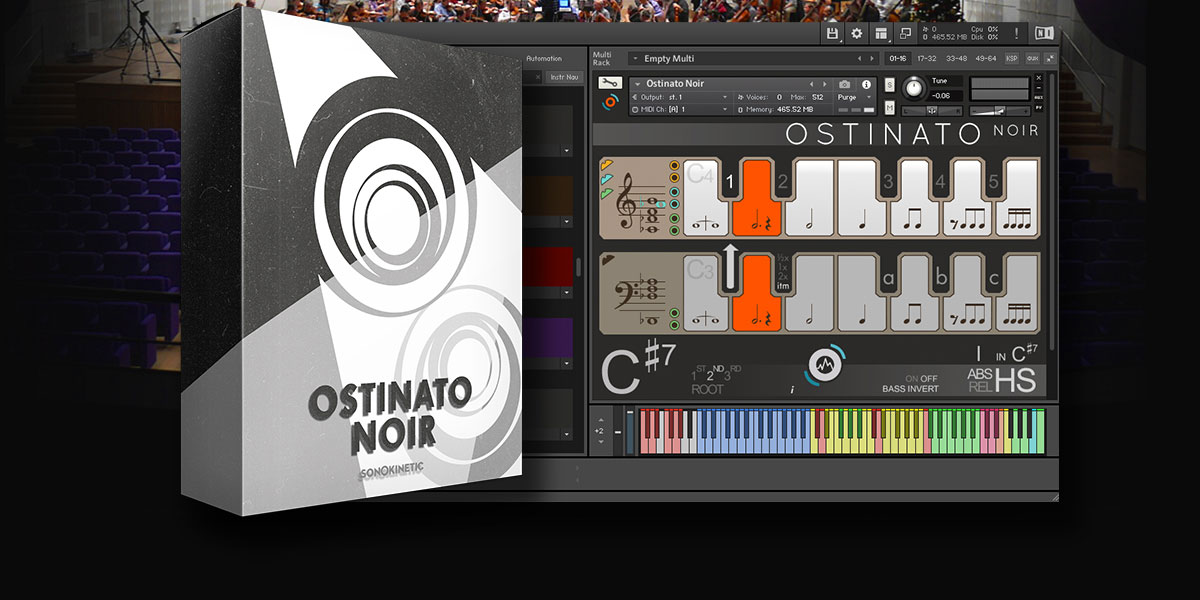Image resolution: width=1200 pixels, height=600 pixels.
Task: Open the Ostinato Noir instrument dropdown arrow
Action: tap(638, 84)
